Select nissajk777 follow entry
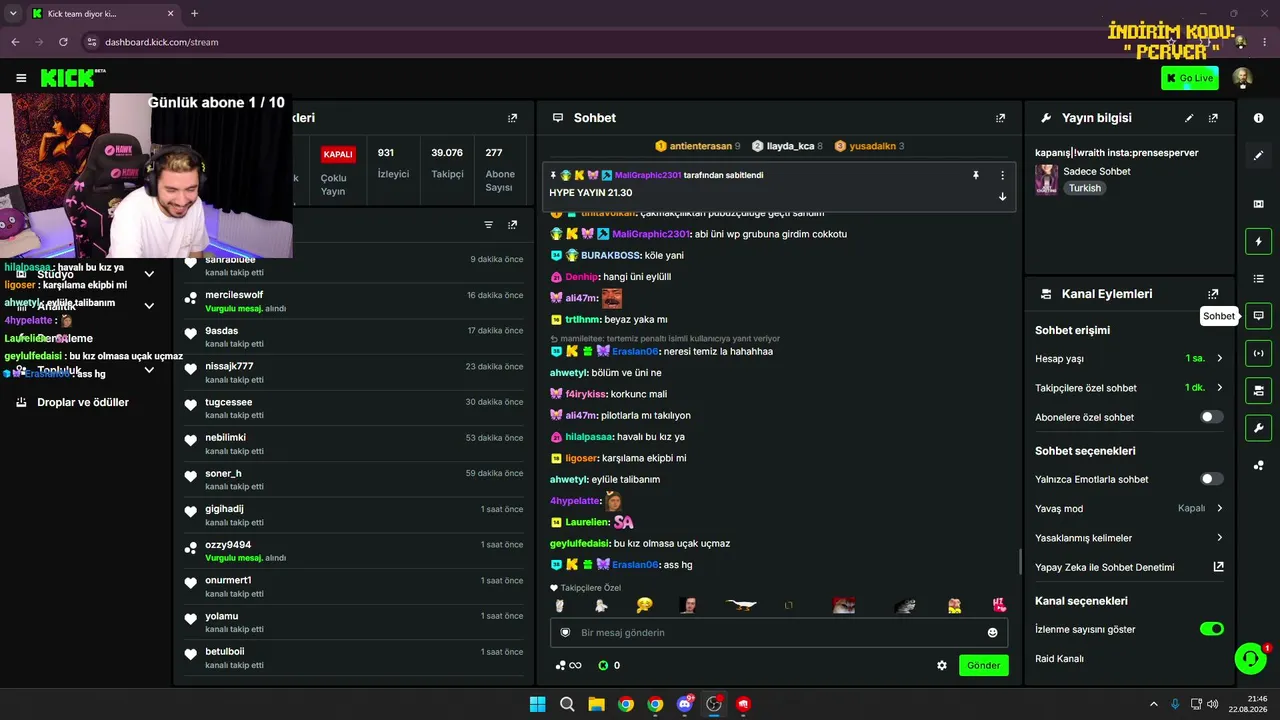Screen dimensions: 1280x720 [354, 372]
